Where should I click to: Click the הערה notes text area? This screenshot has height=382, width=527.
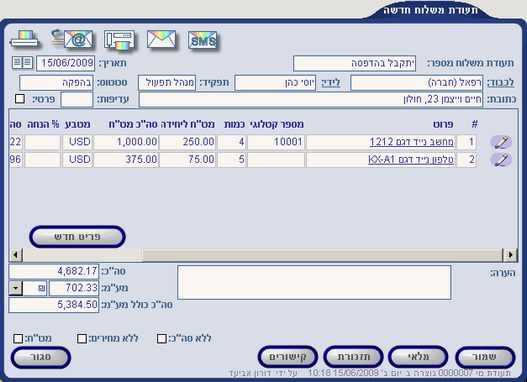[x=314, y=283]
